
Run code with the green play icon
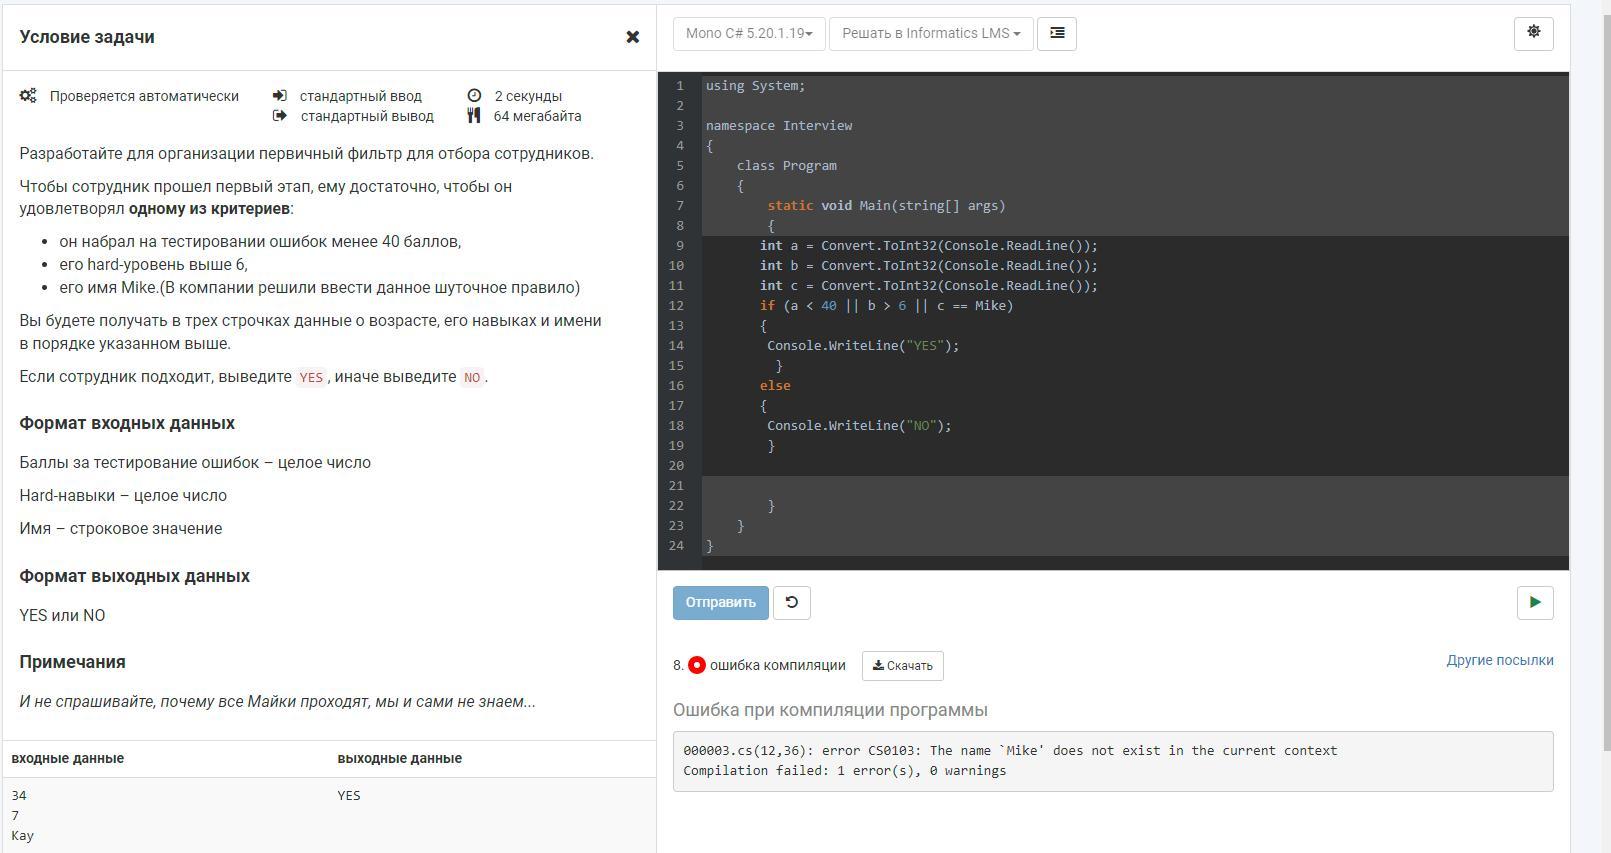pyautogui.click(x=1534, y=603)
